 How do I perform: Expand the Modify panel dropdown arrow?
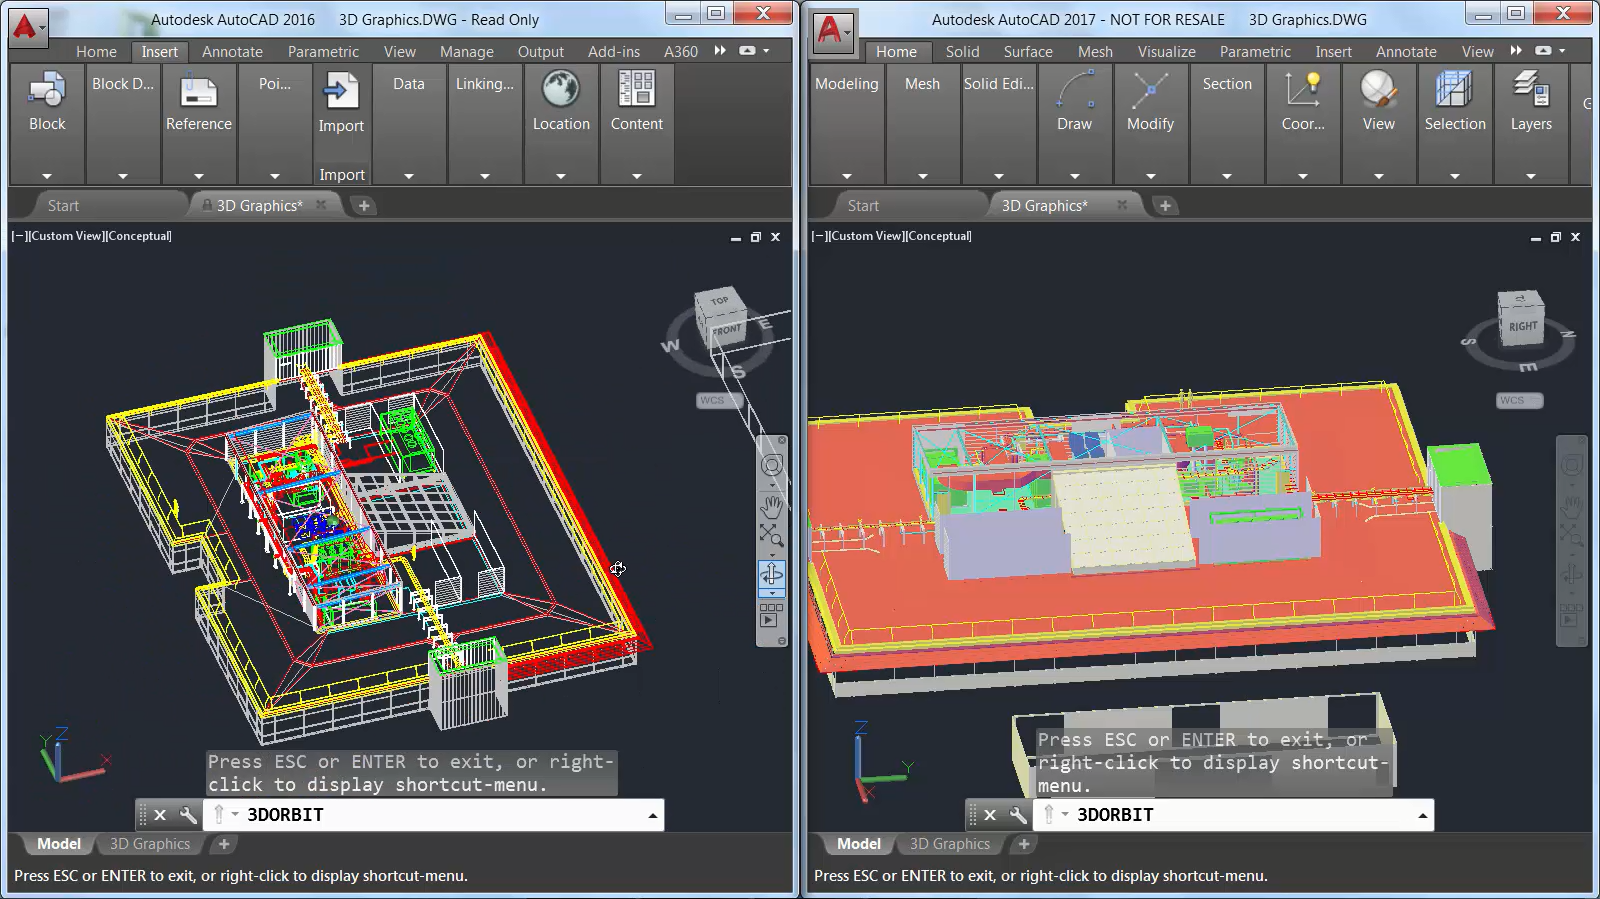1150,176
